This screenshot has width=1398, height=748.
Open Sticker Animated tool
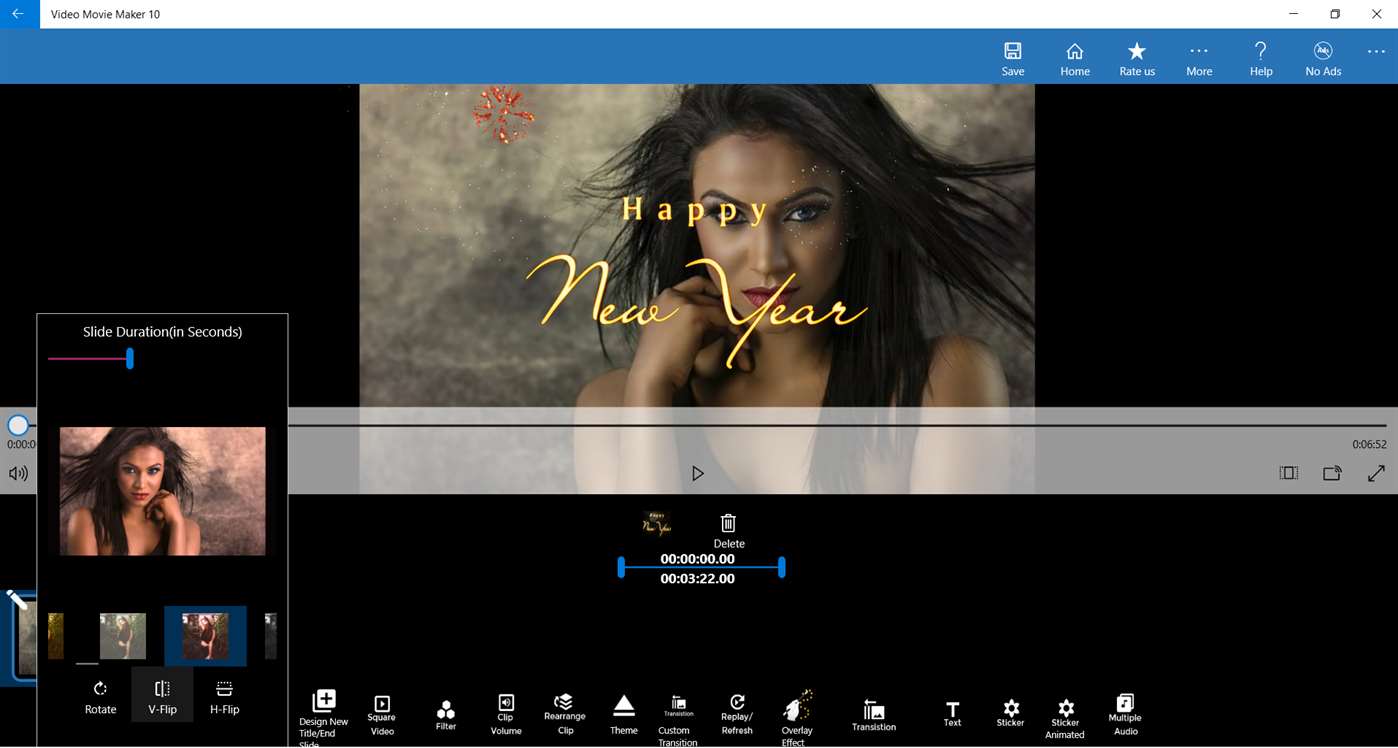1065,719
